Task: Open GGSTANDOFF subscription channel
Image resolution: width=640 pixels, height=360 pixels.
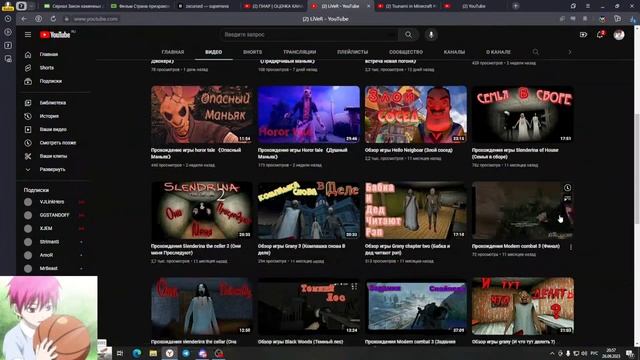Action: (53, 215)
